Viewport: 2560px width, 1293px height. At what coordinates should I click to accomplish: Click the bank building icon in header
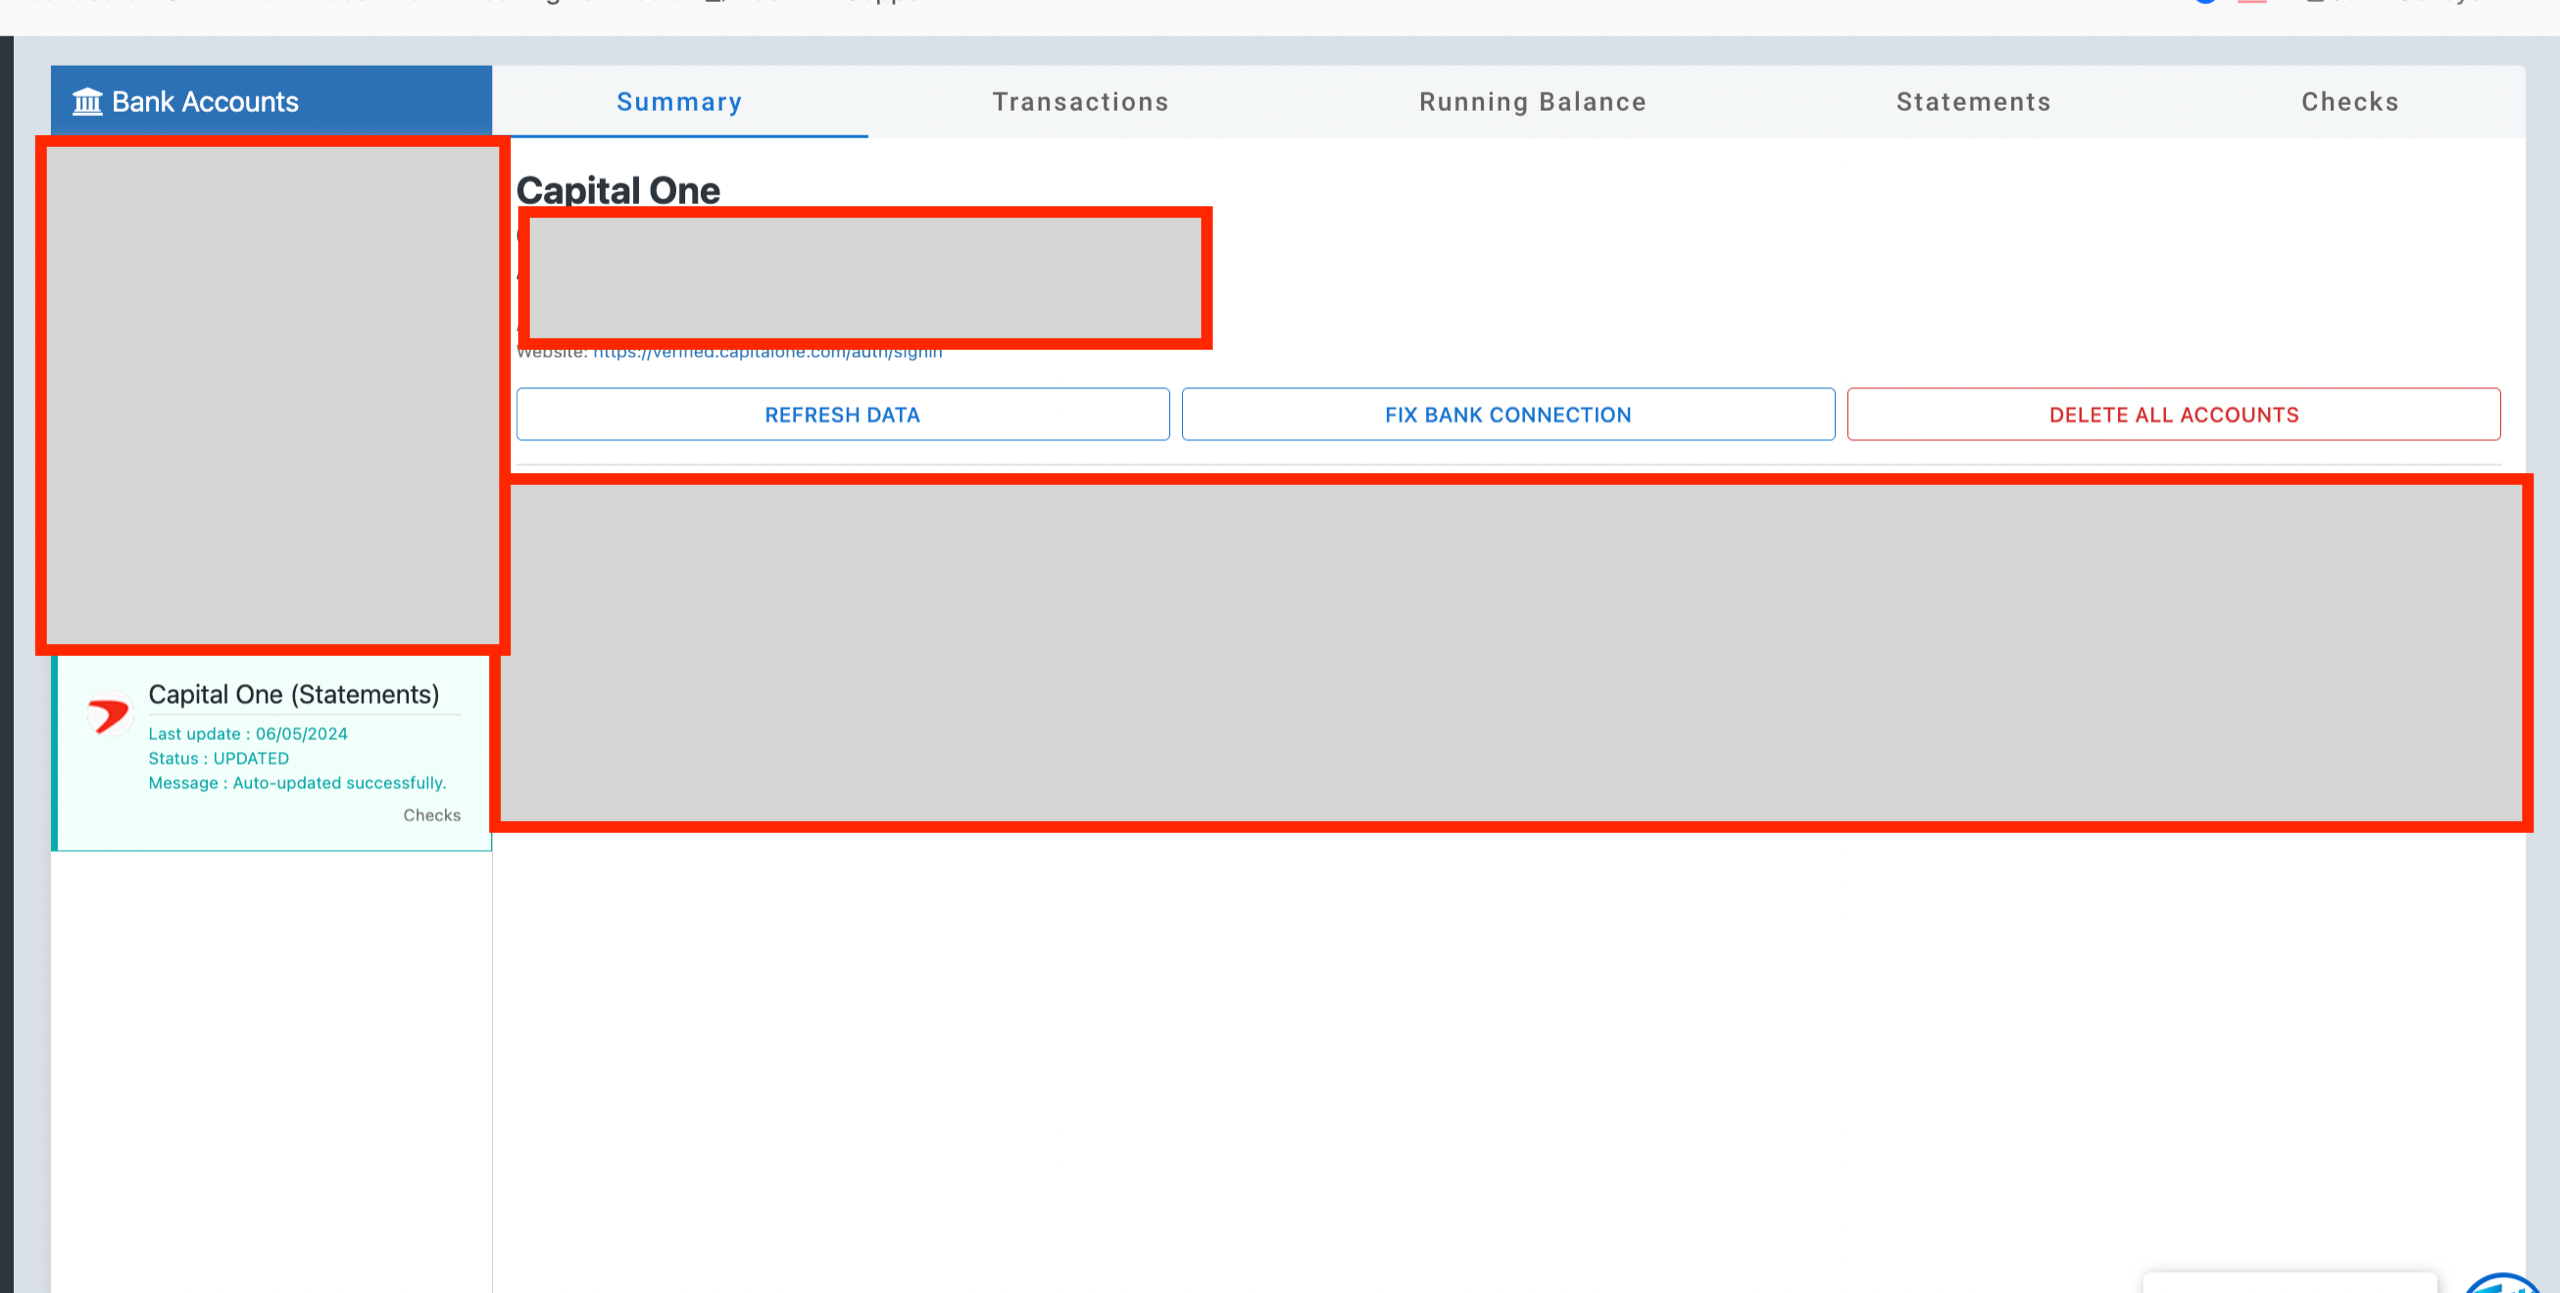pyautogui.click(x=87, y=101)
